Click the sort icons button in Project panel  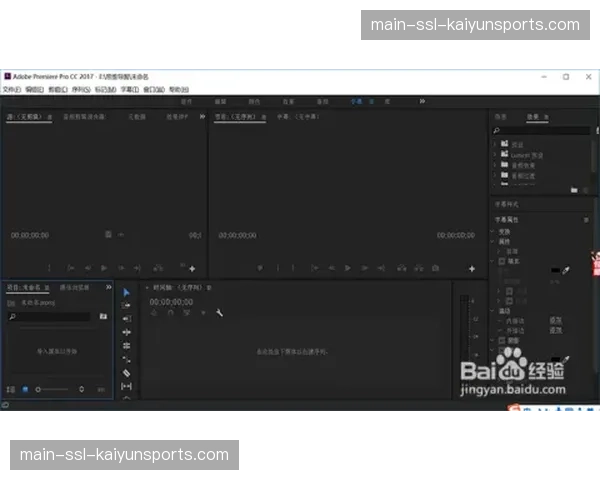[82, 389]
